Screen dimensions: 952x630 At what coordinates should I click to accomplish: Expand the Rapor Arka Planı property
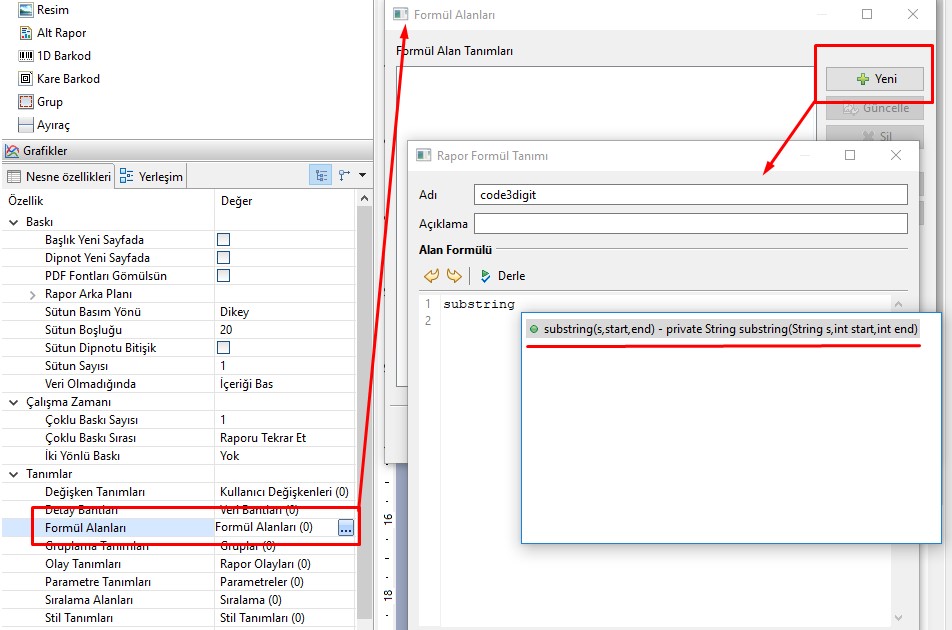pos(33,294)
